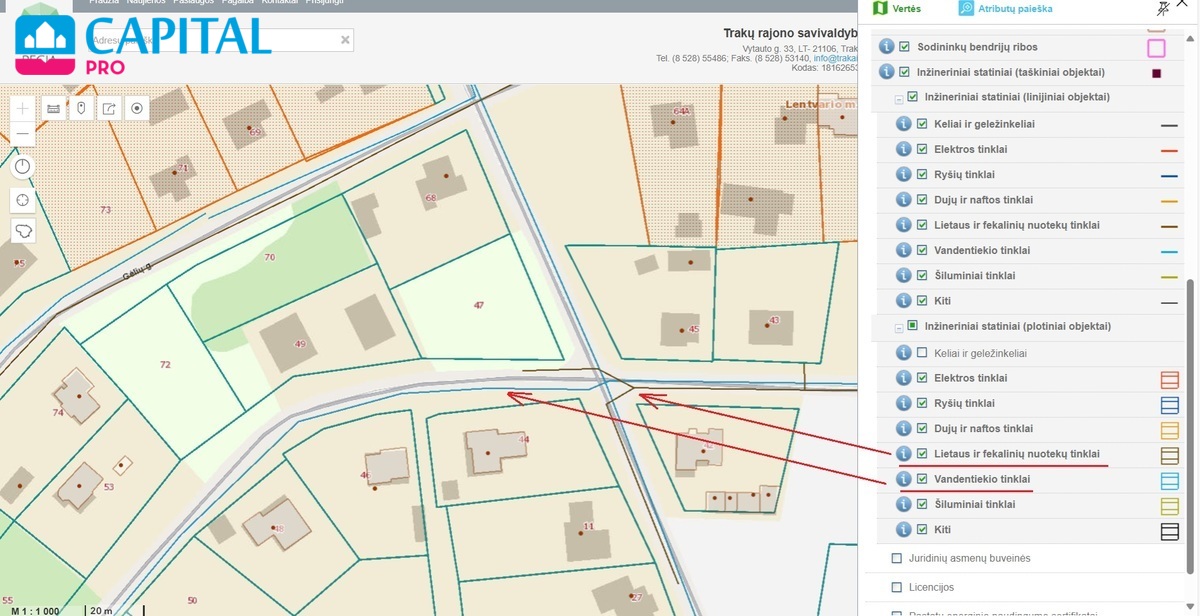Click area Dujų ir naftos tinklai label

(x=983, y=428)
